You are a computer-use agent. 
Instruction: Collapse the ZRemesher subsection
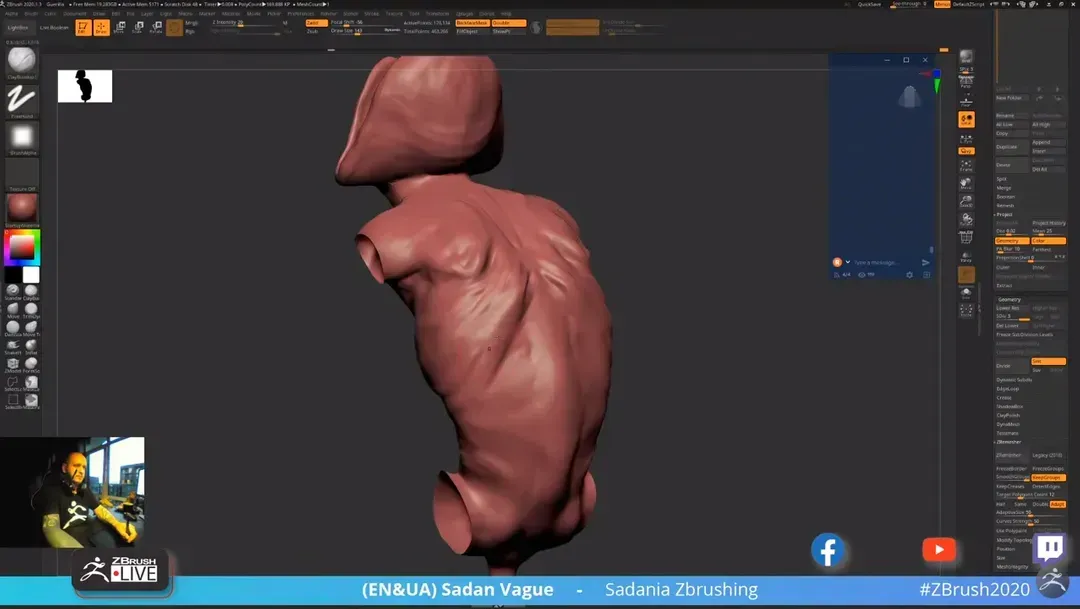1008,441
